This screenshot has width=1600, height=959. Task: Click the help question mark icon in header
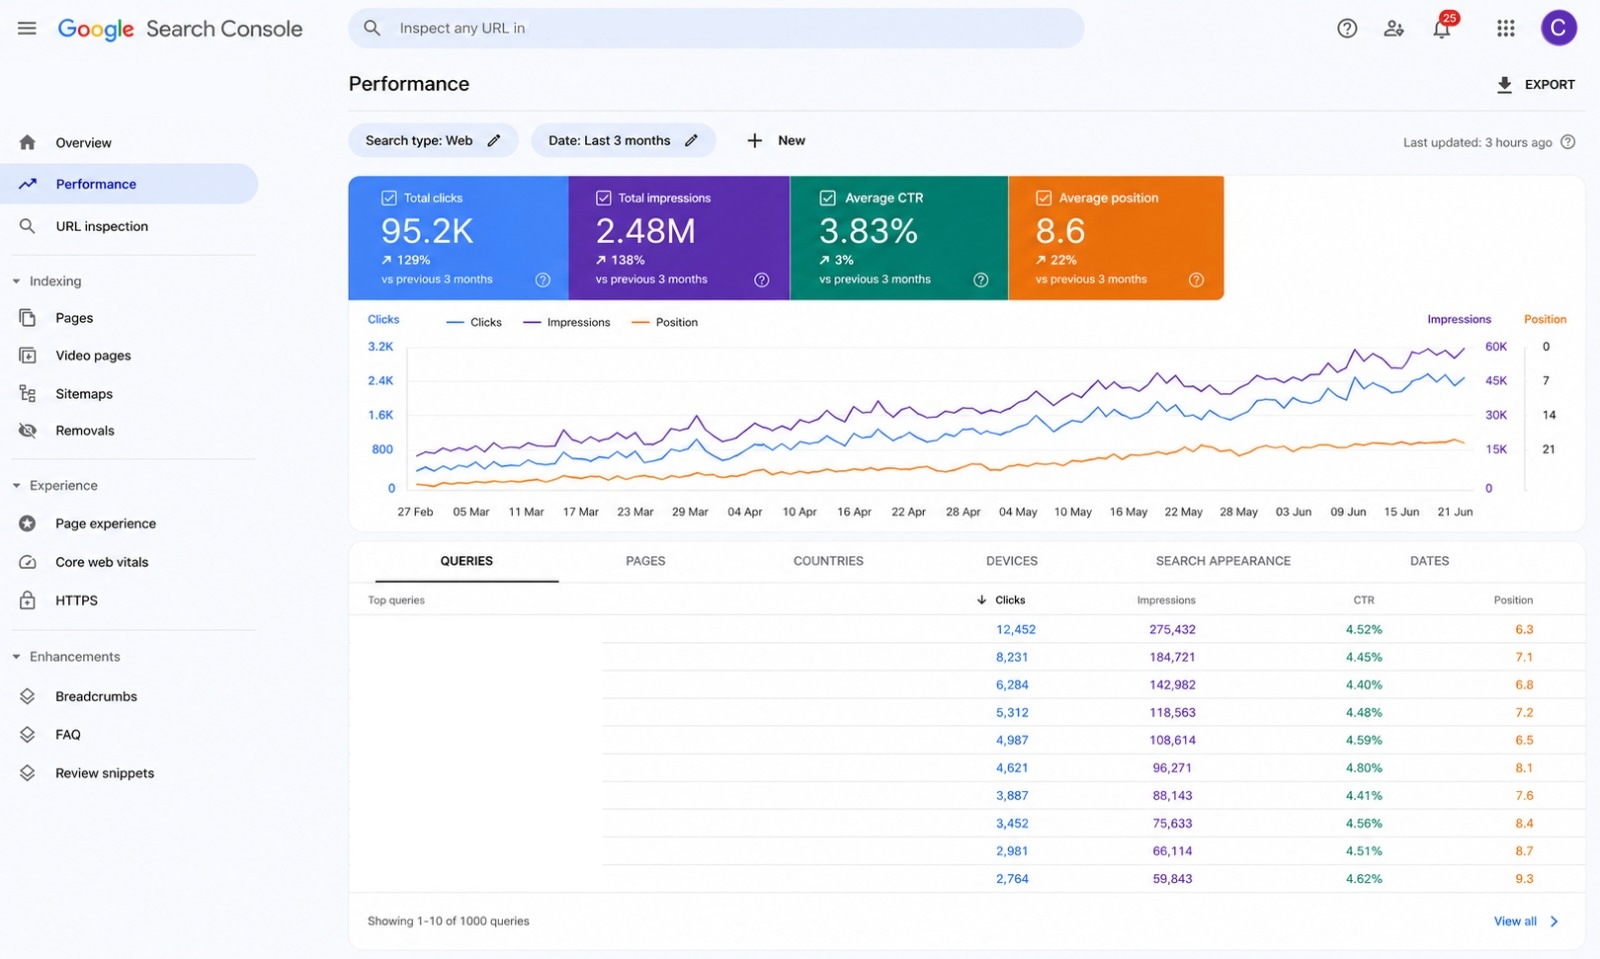1347,29
